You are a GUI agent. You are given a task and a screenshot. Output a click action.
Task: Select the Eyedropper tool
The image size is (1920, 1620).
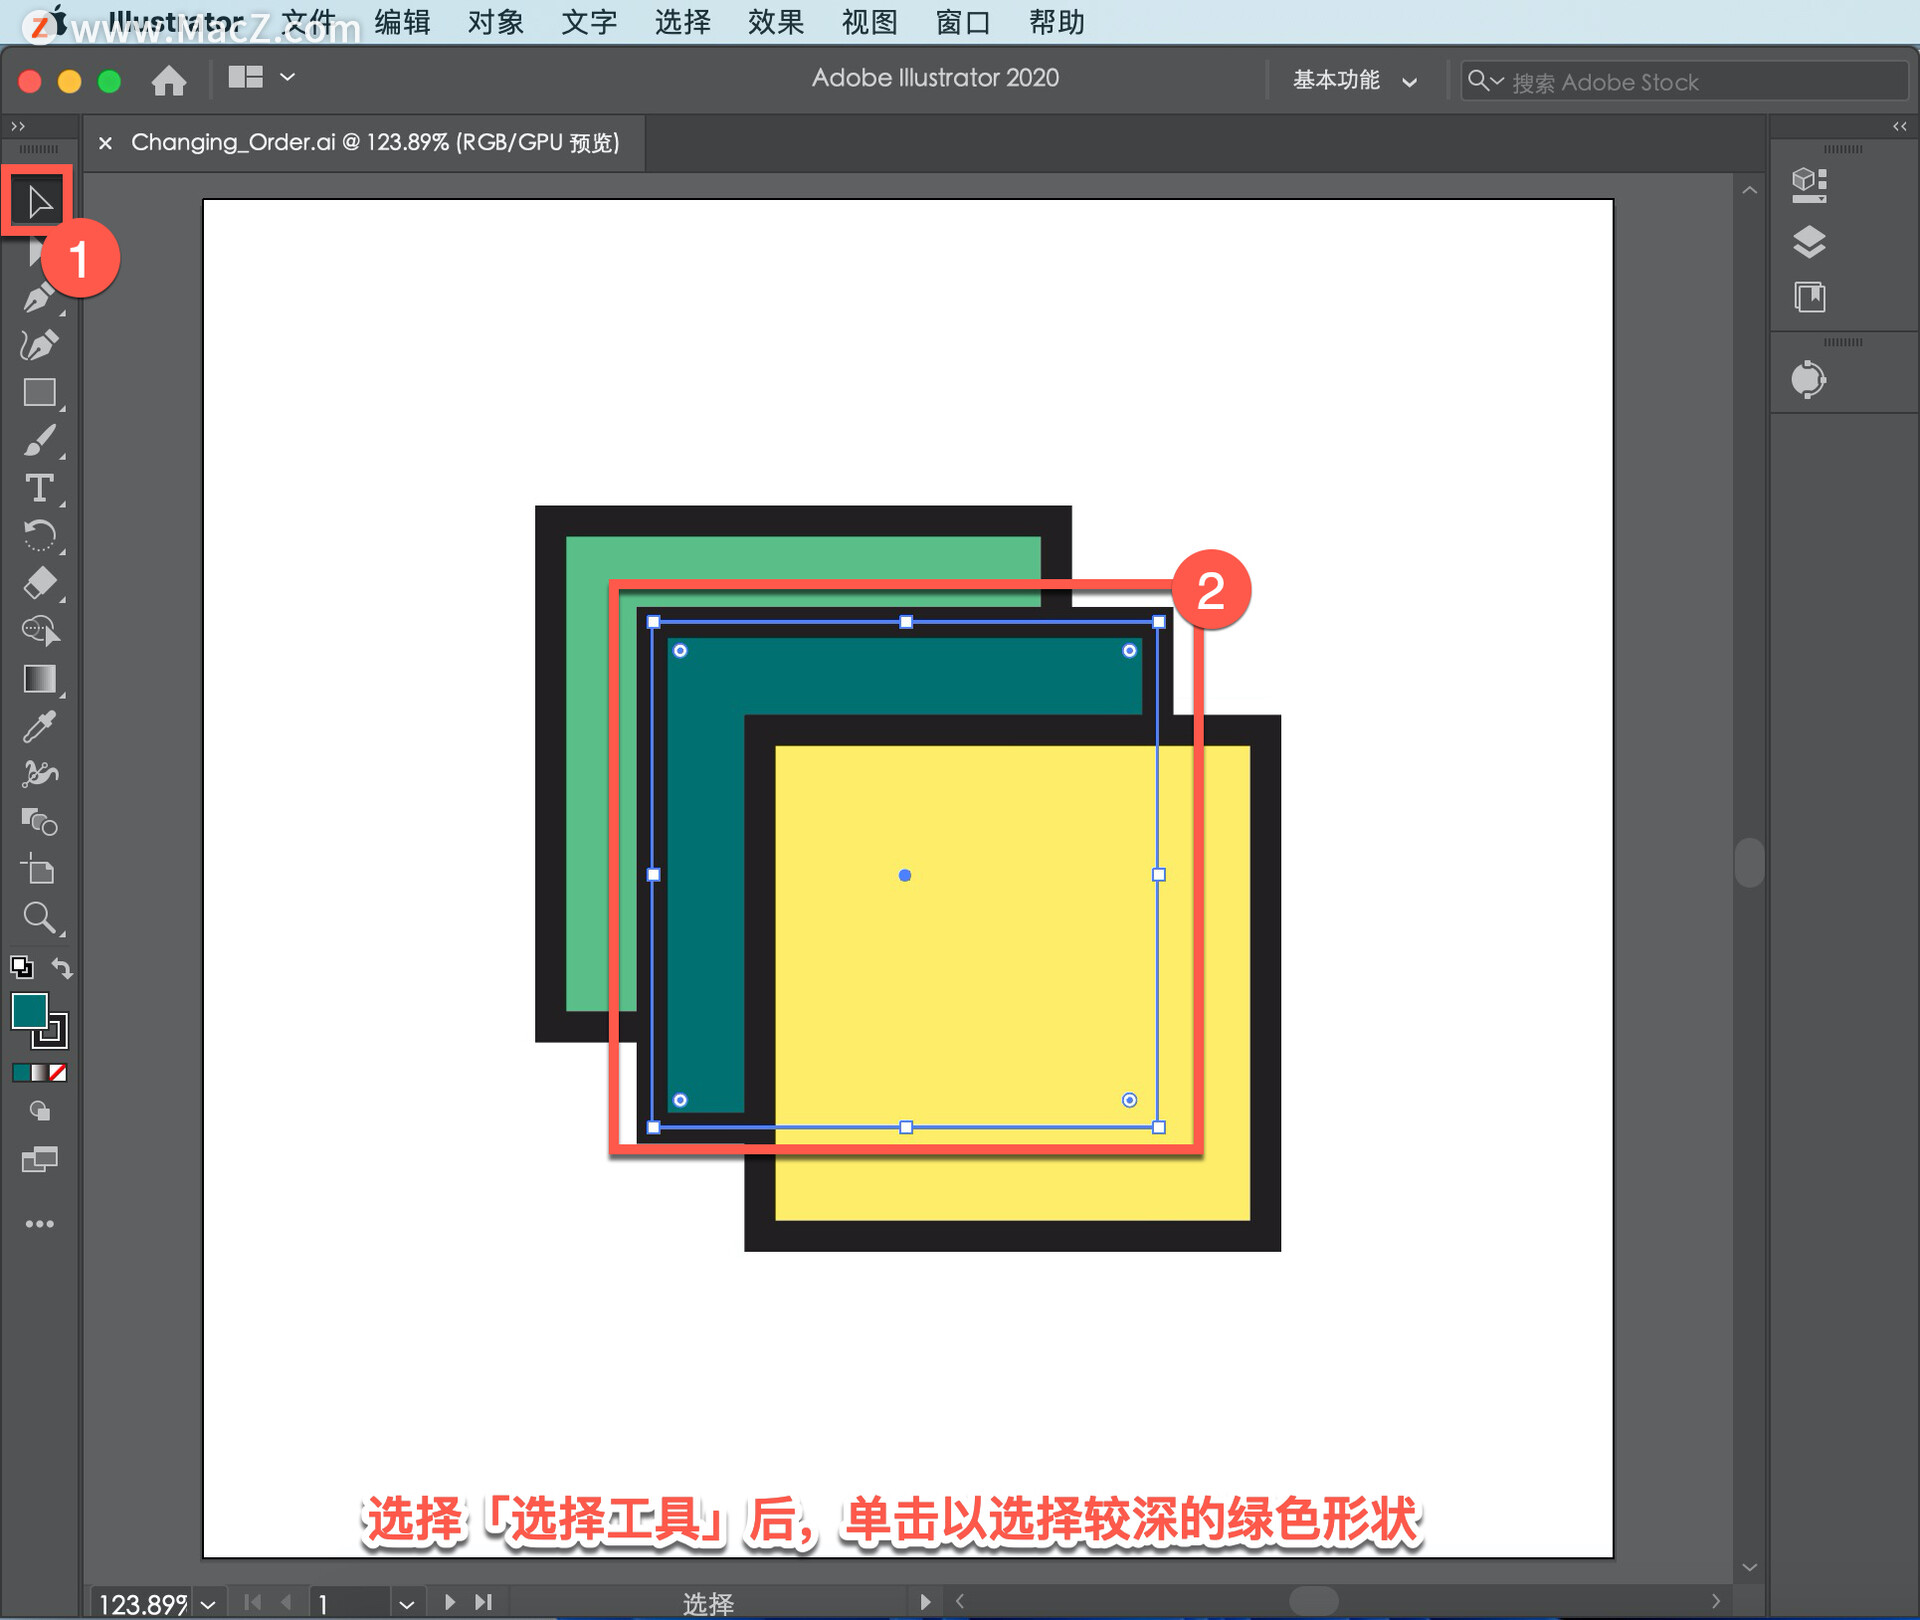pyautogui.click(x=39, y=727)
